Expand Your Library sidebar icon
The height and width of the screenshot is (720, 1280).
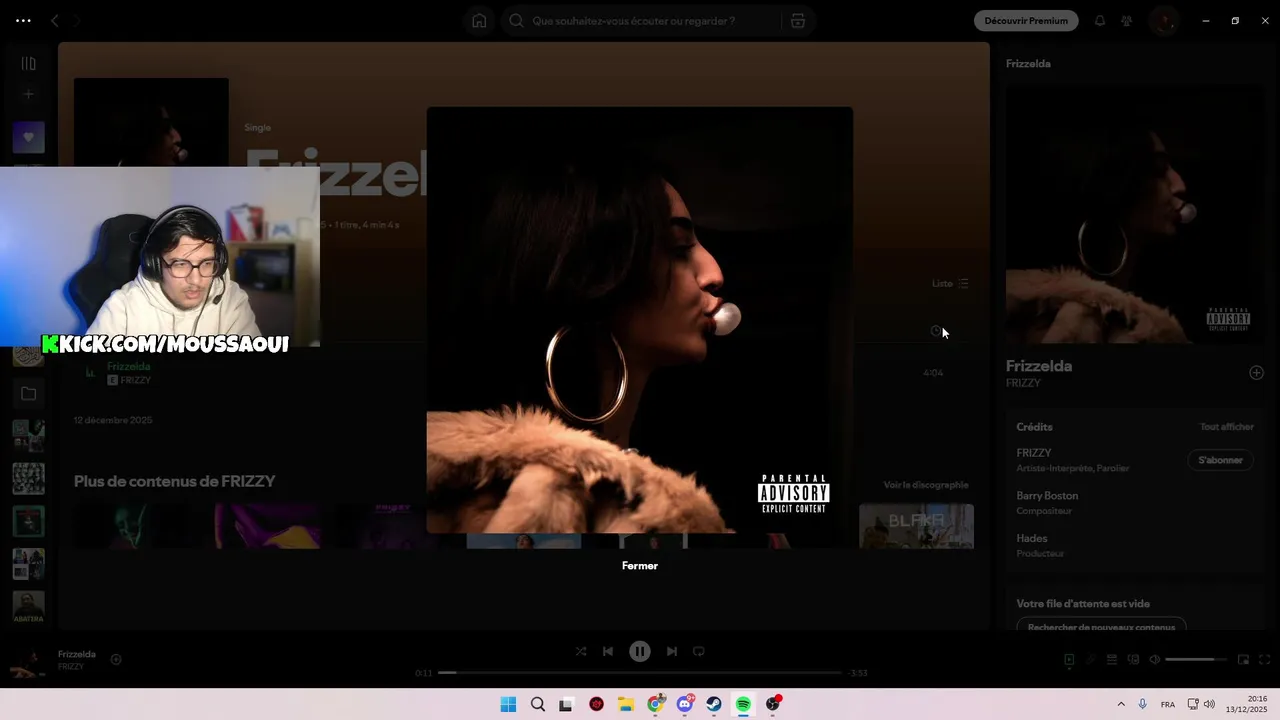(29, 63)
